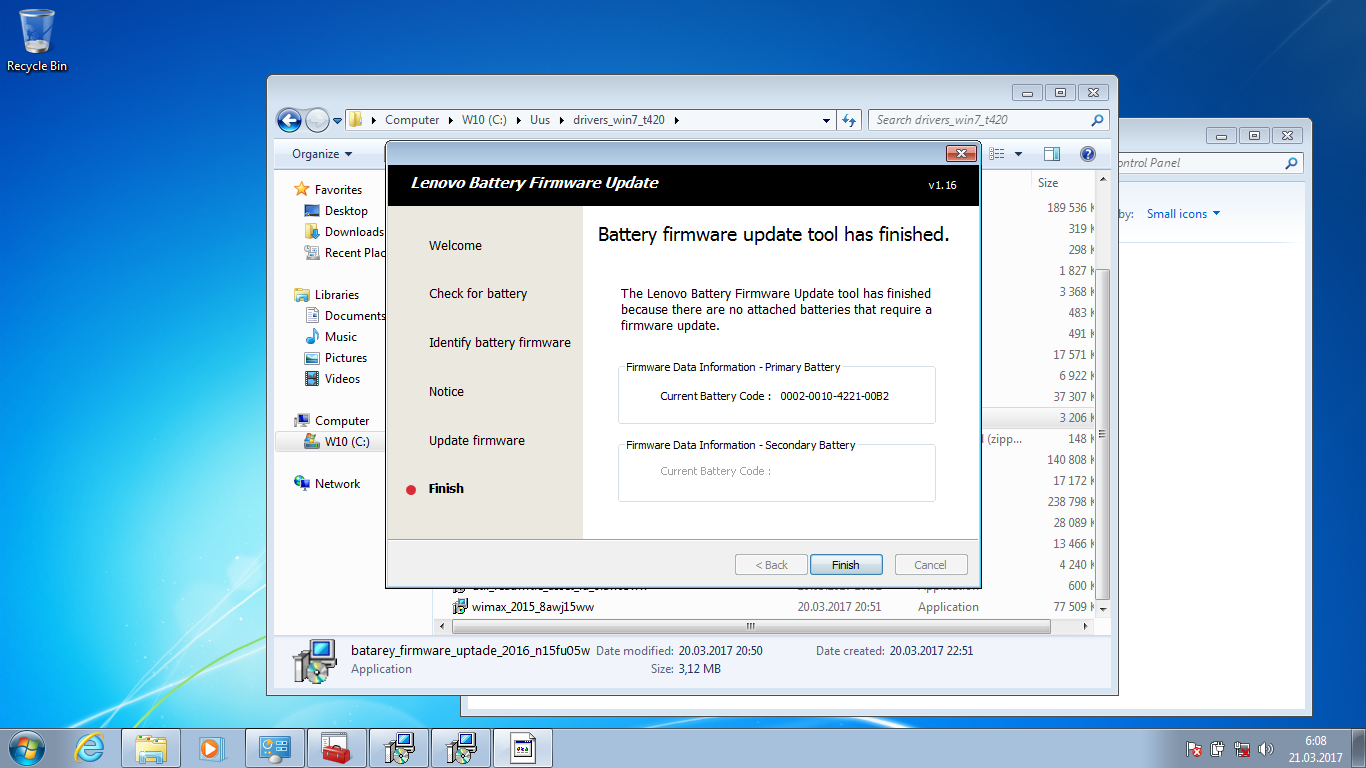Open Windows Explorer from the taskbar

pyautogui.click(x=151, y=748)
